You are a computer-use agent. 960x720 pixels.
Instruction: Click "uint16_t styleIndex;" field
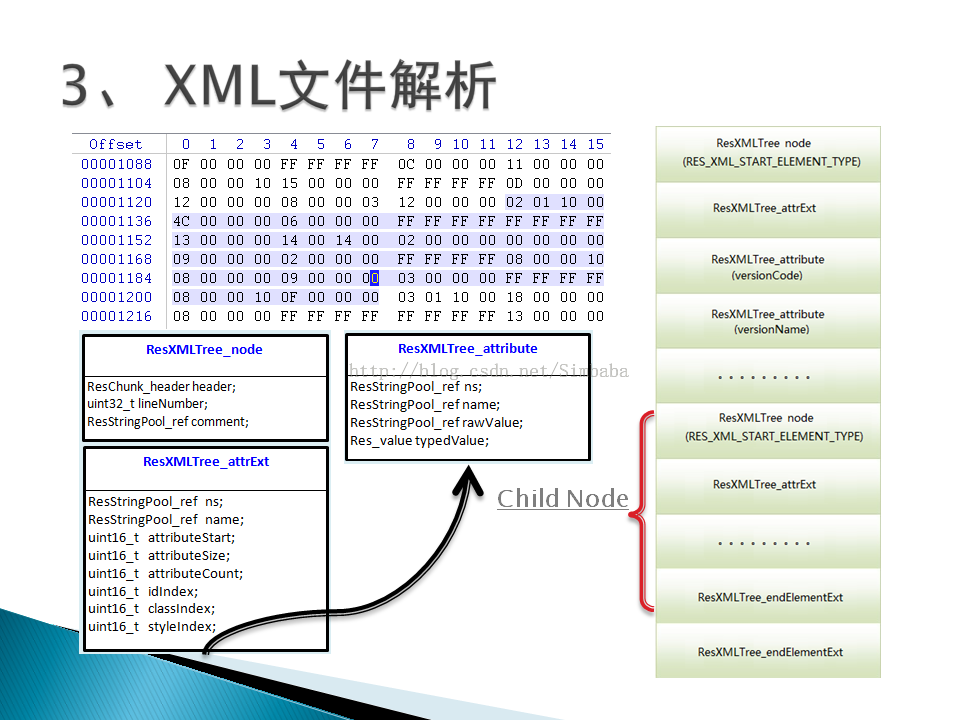pyautogui.click(x=152, y=626)
